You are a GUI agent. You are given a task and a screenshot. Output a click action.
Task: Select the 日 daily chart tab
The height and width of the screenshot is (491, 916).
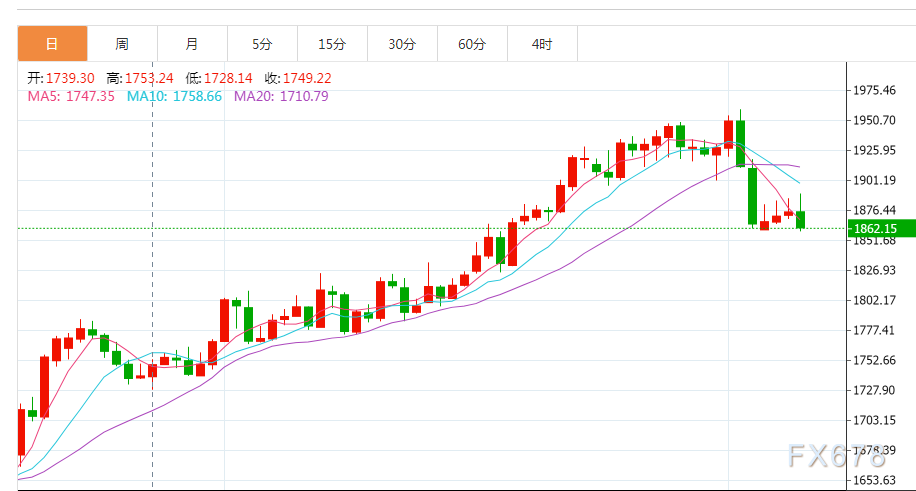(52, 44)
